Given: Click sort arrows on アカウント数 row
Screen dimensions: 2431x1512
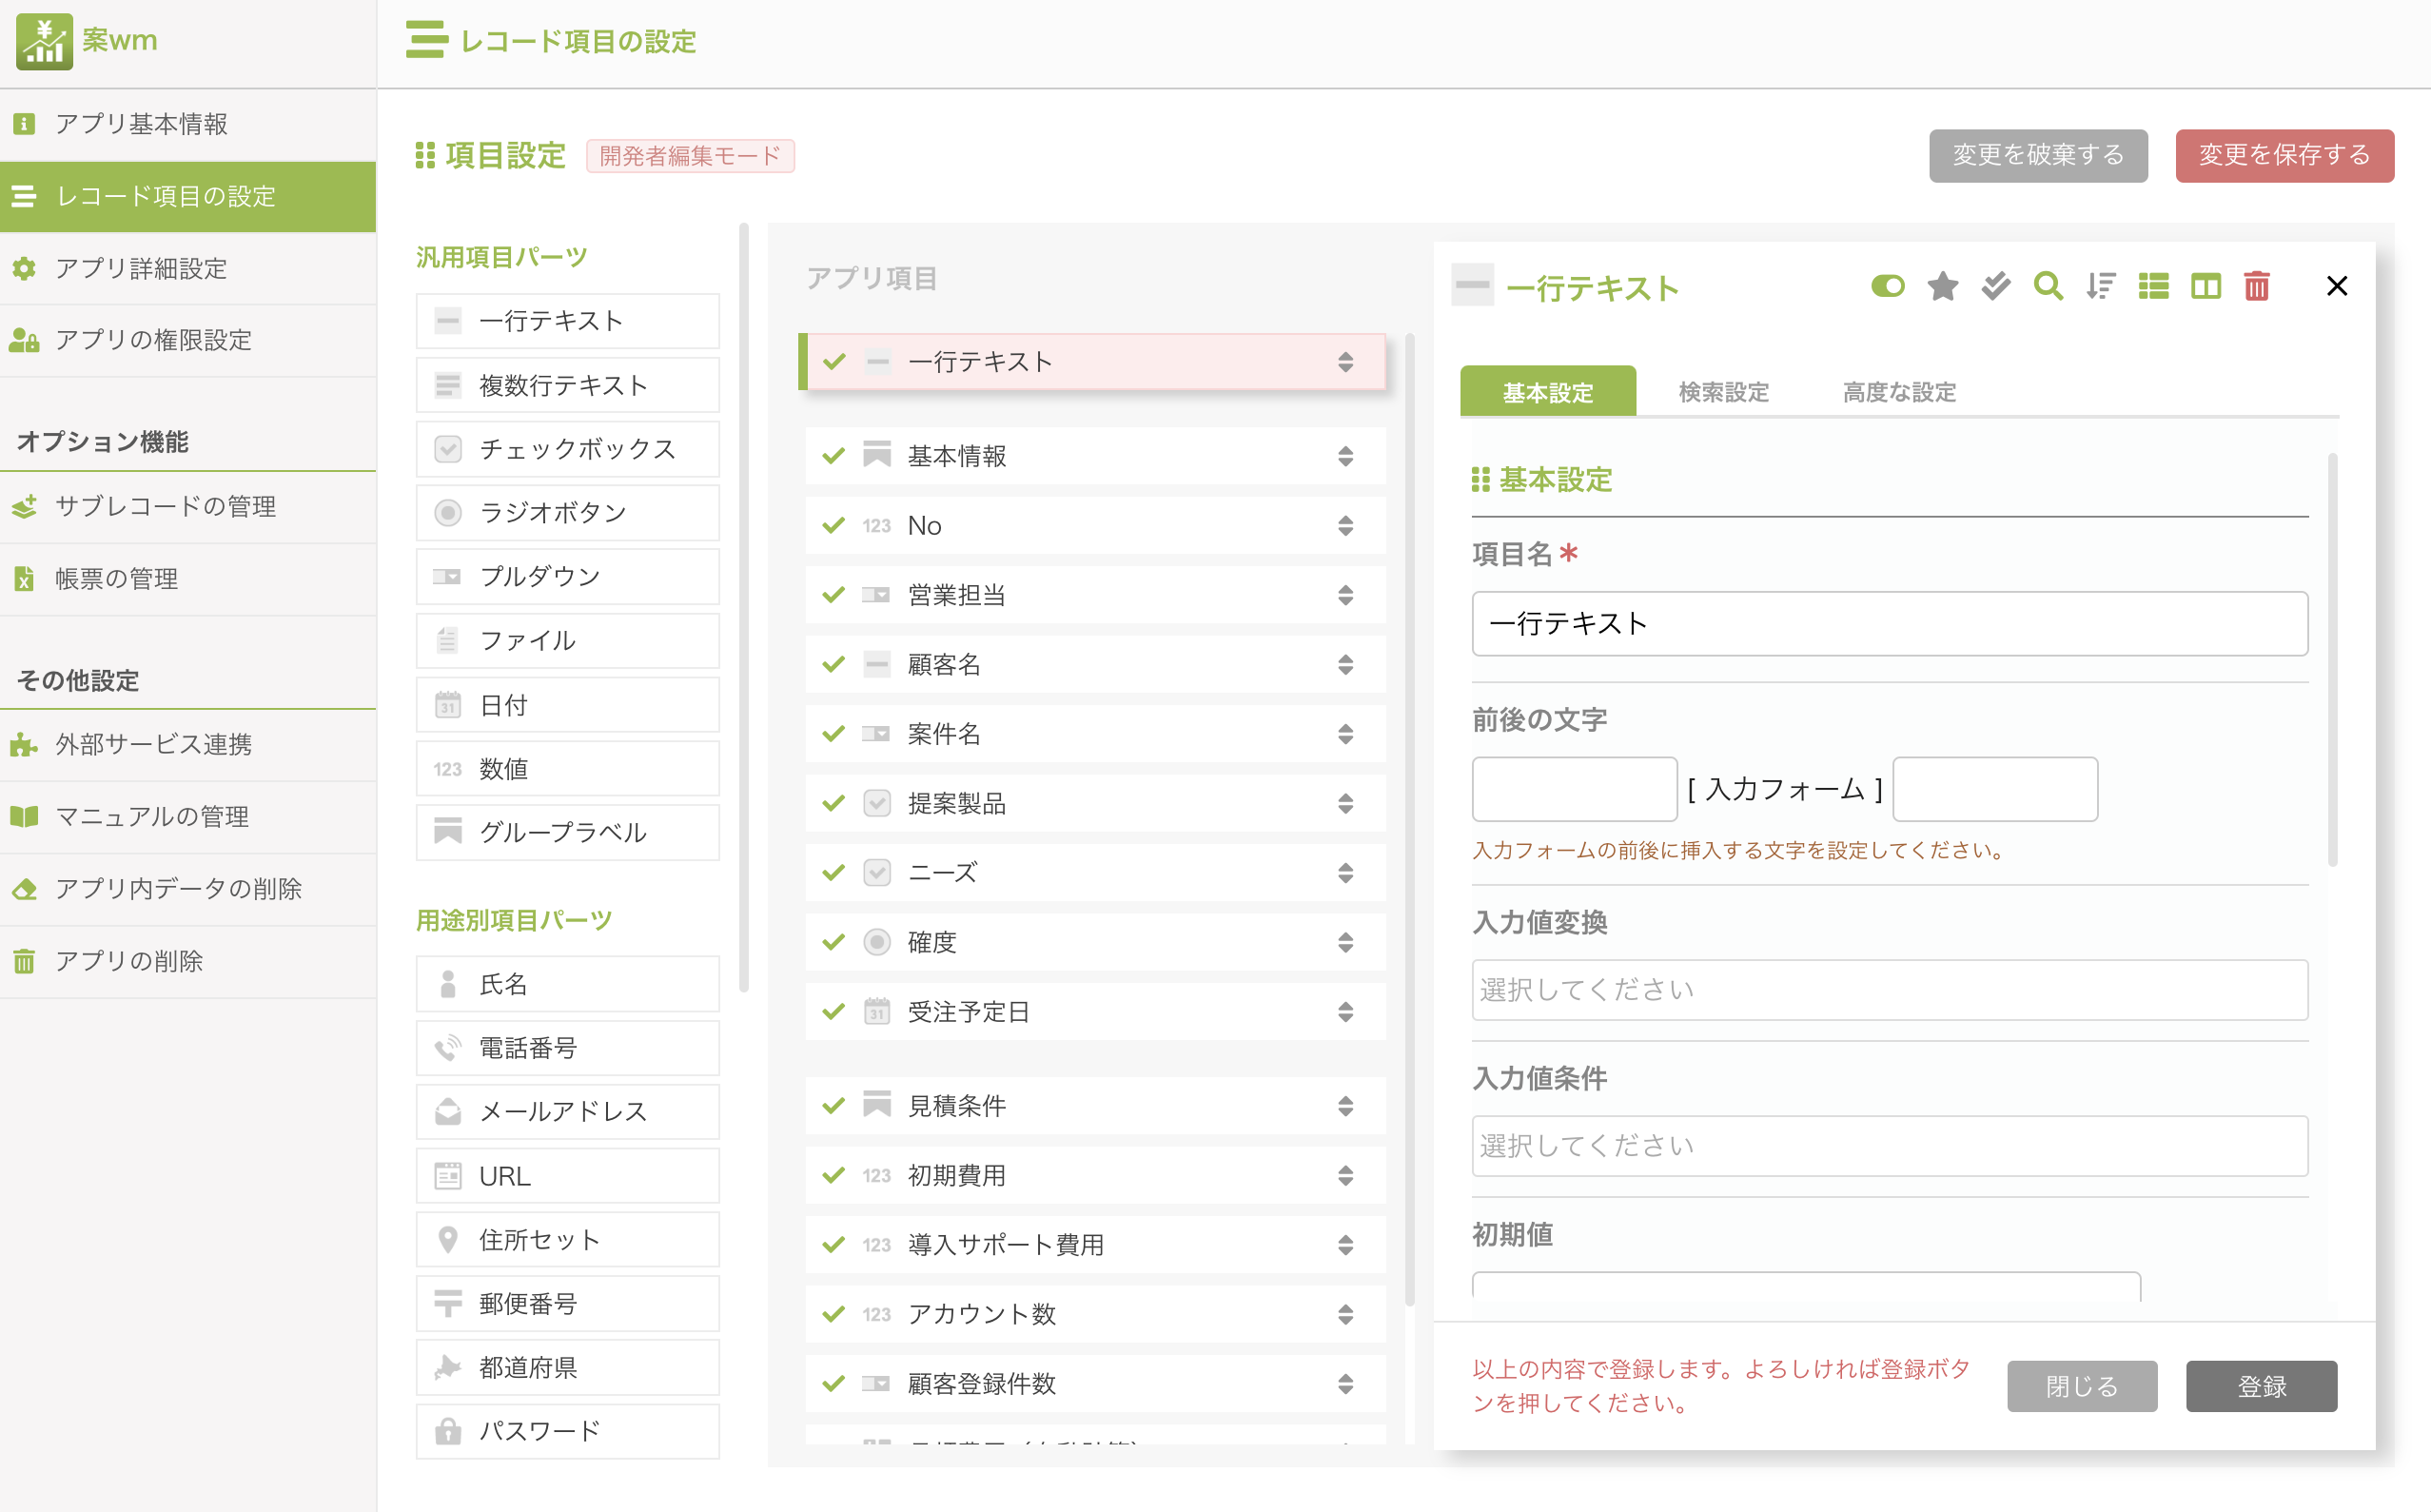Looking at the screenshot, I should (x=1345, y=1315).
